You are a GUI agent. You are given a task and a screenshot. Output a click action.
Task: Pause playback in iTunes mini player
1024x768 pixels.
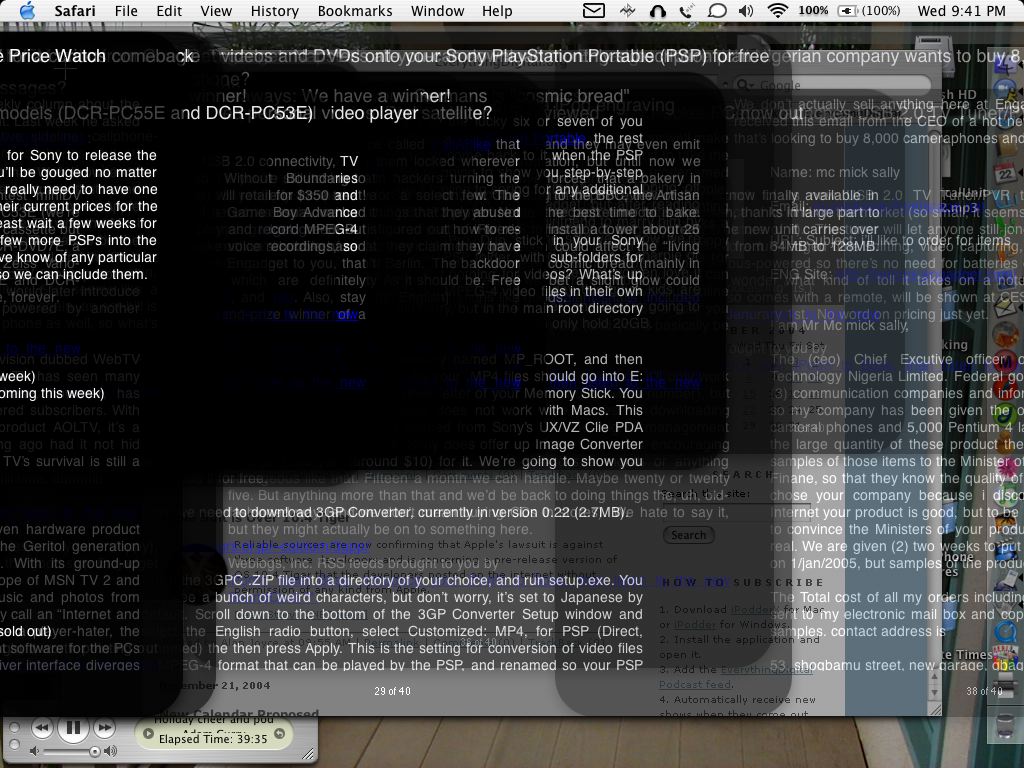pyautogui.click(x=73, y=728)
